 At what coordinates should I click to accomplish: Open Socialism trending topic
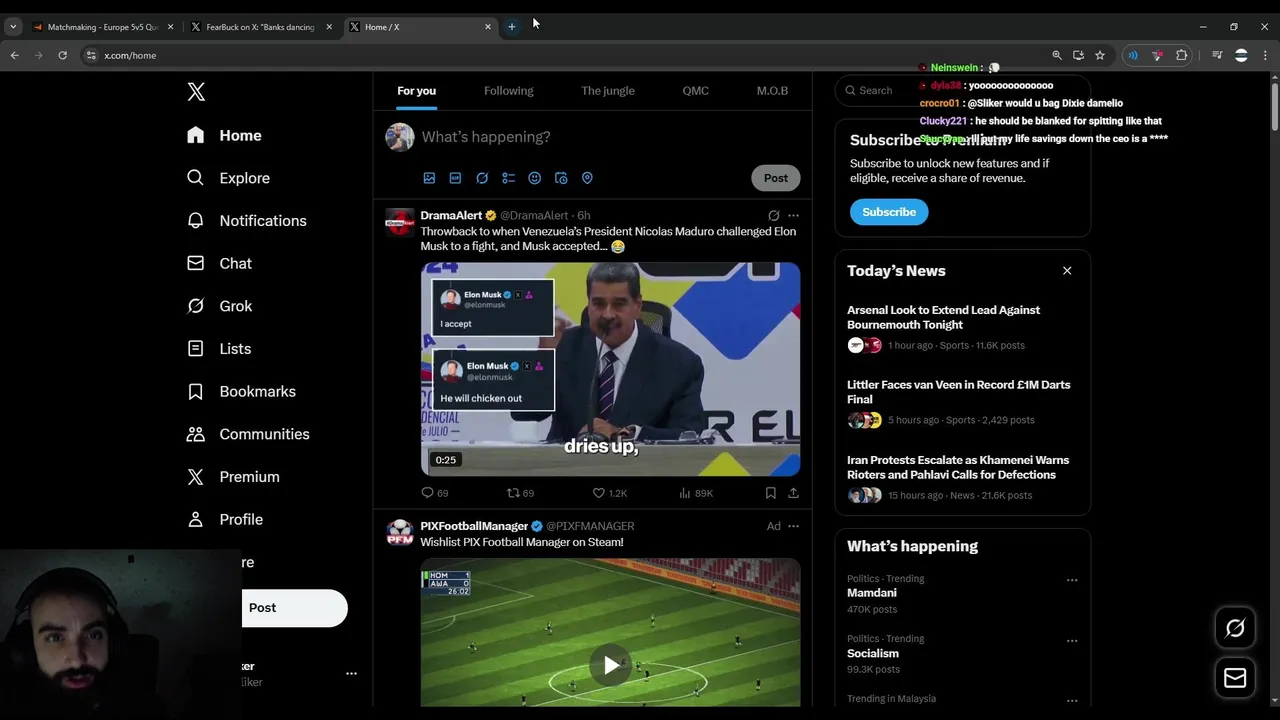tap(873, 653)
